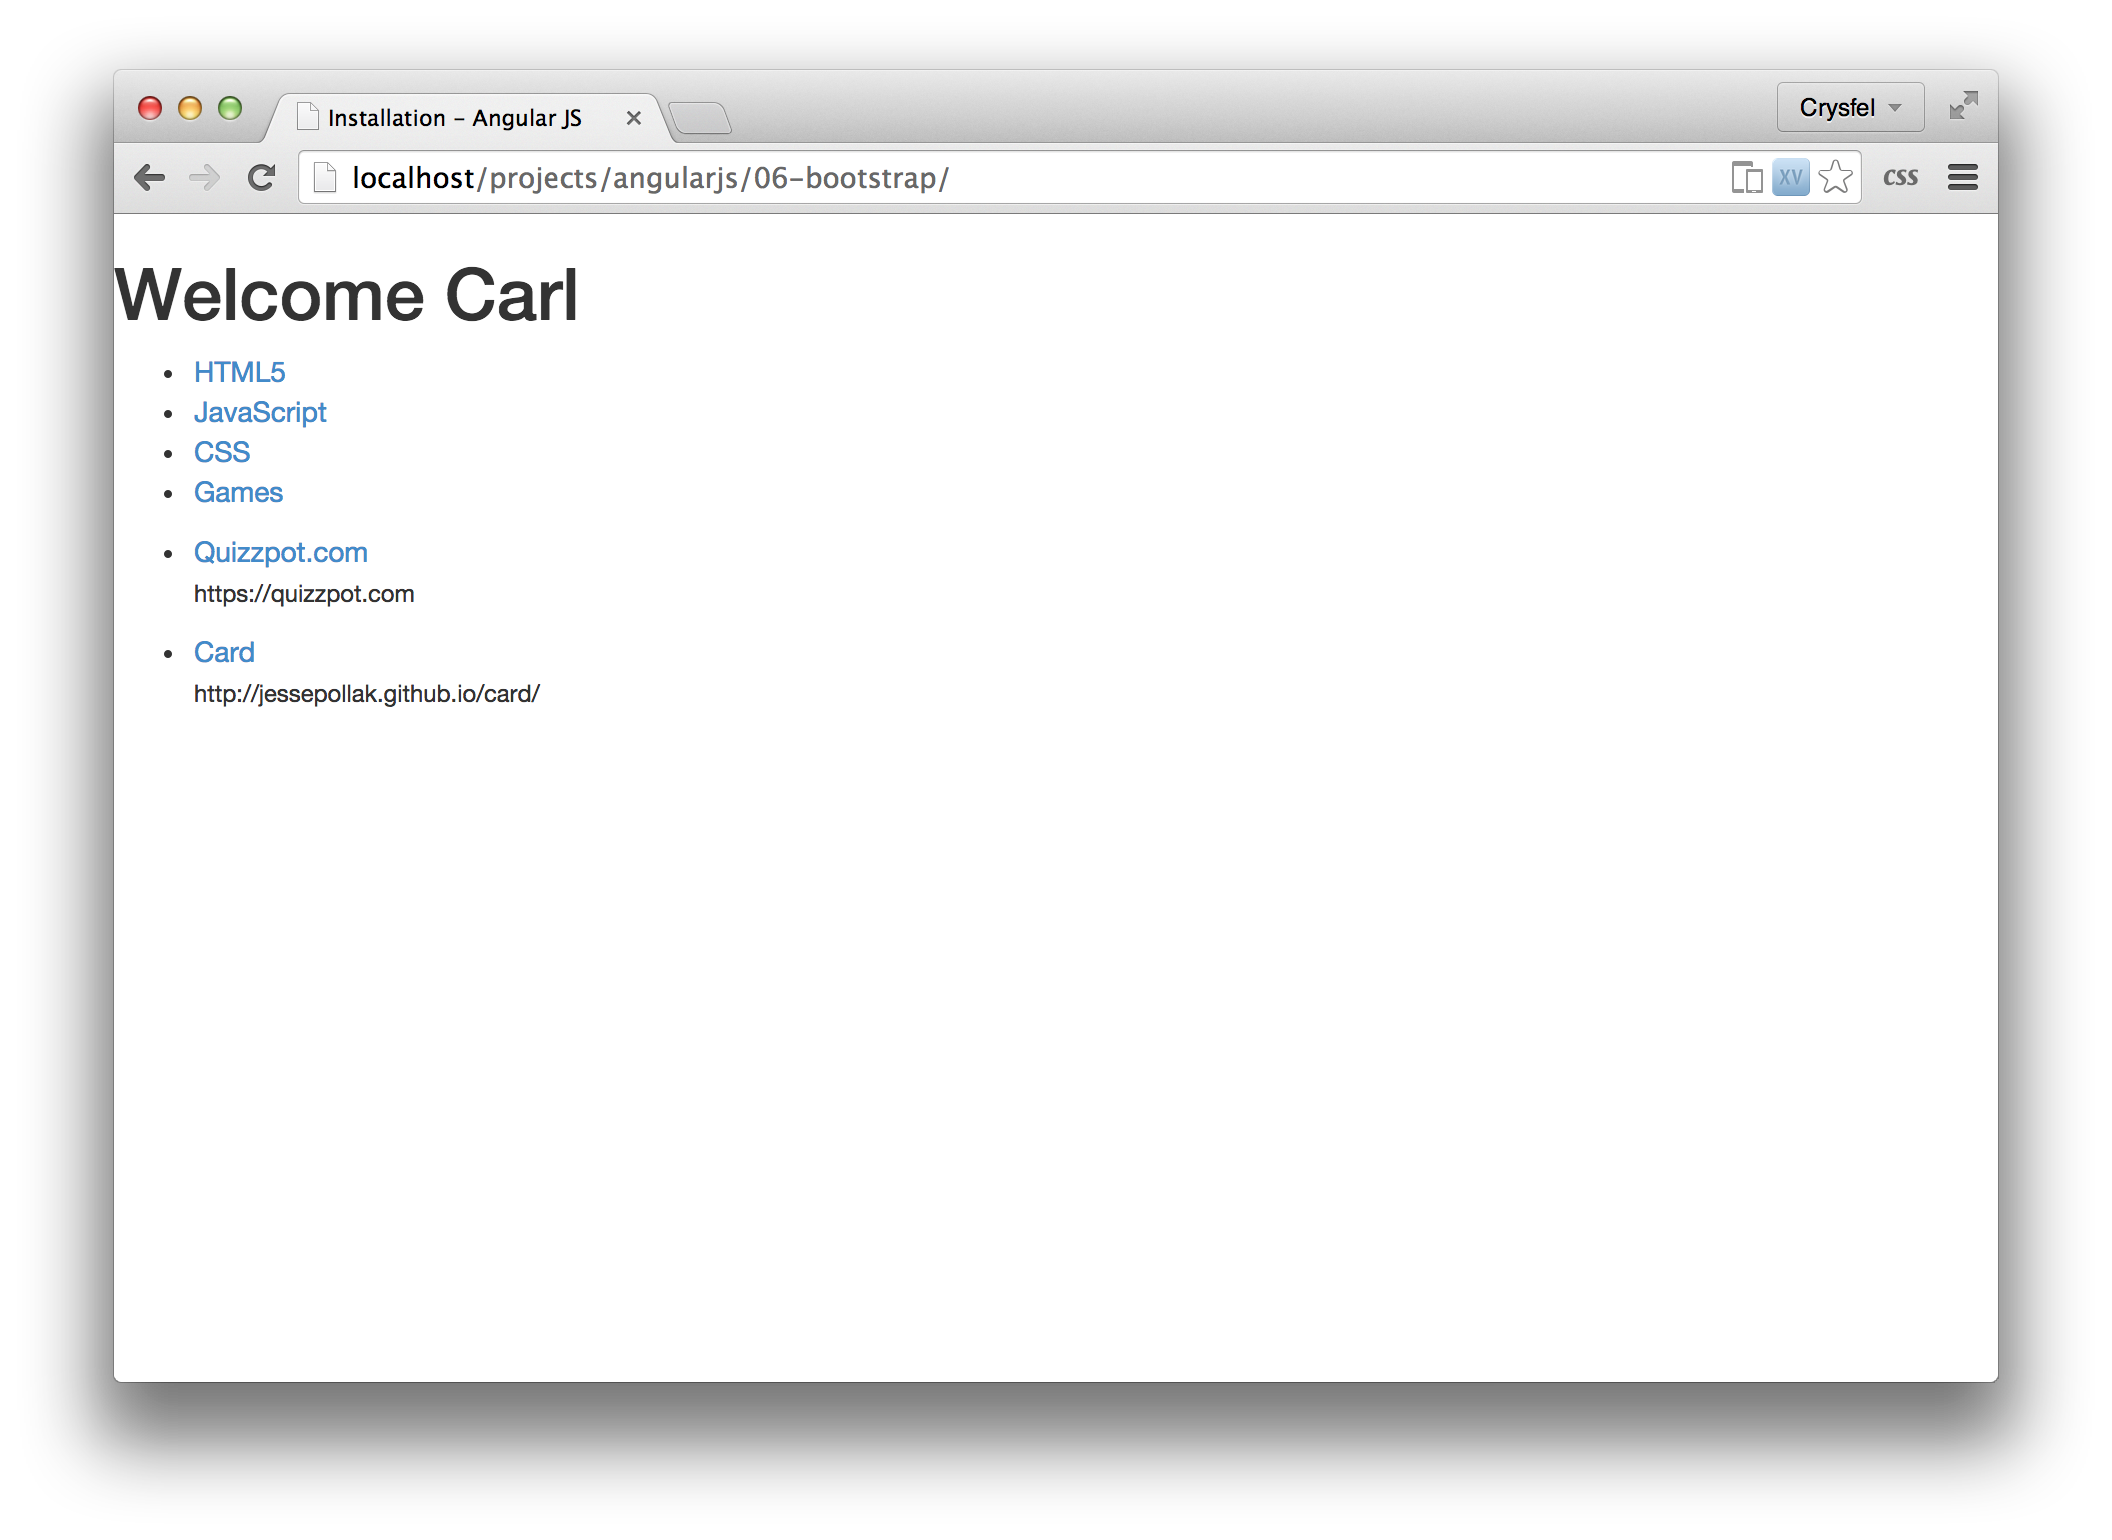Click the CSS icon in toolbar
This screenshot has height=1540, width=2112.
tap(1900, 179)
